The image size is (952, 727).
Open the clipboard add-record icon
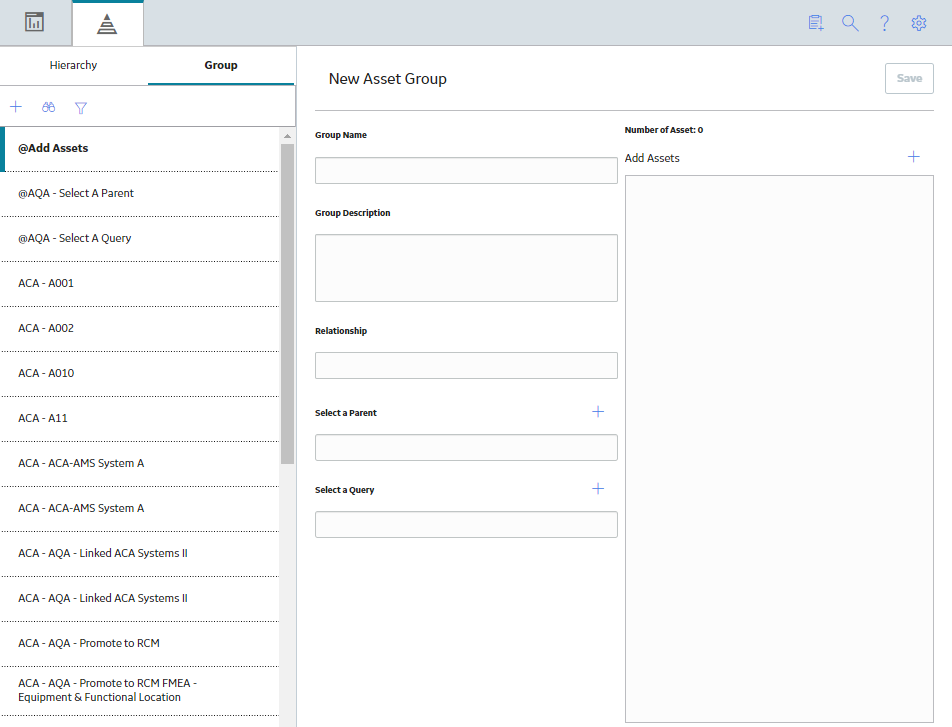(816, 23)
